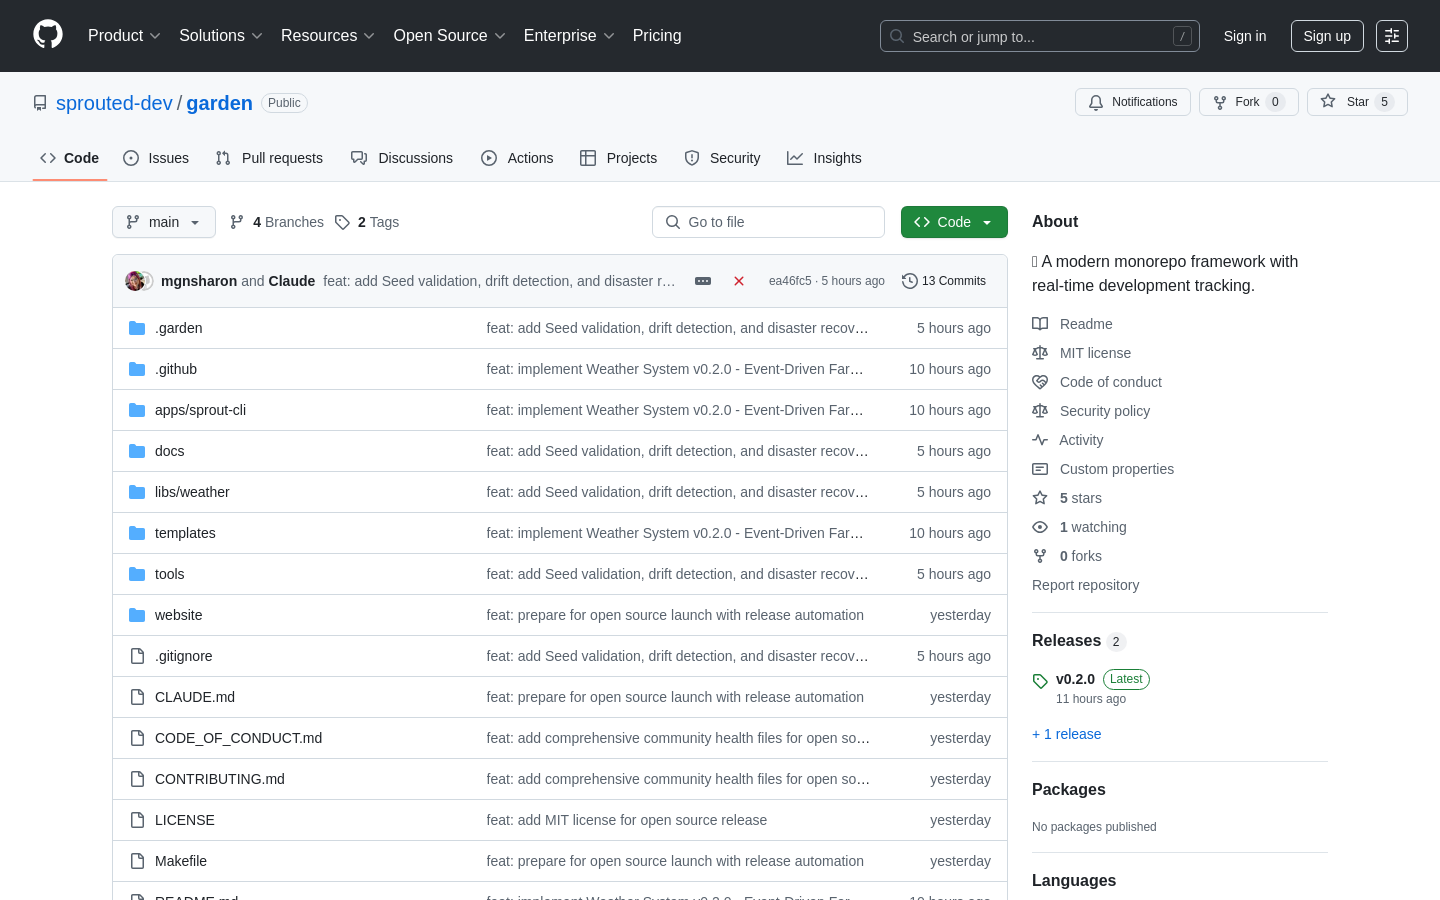The width and height of the screenshot is (1440, 900).
Task: Click the Makefile file icon
Action: point(137,861)
